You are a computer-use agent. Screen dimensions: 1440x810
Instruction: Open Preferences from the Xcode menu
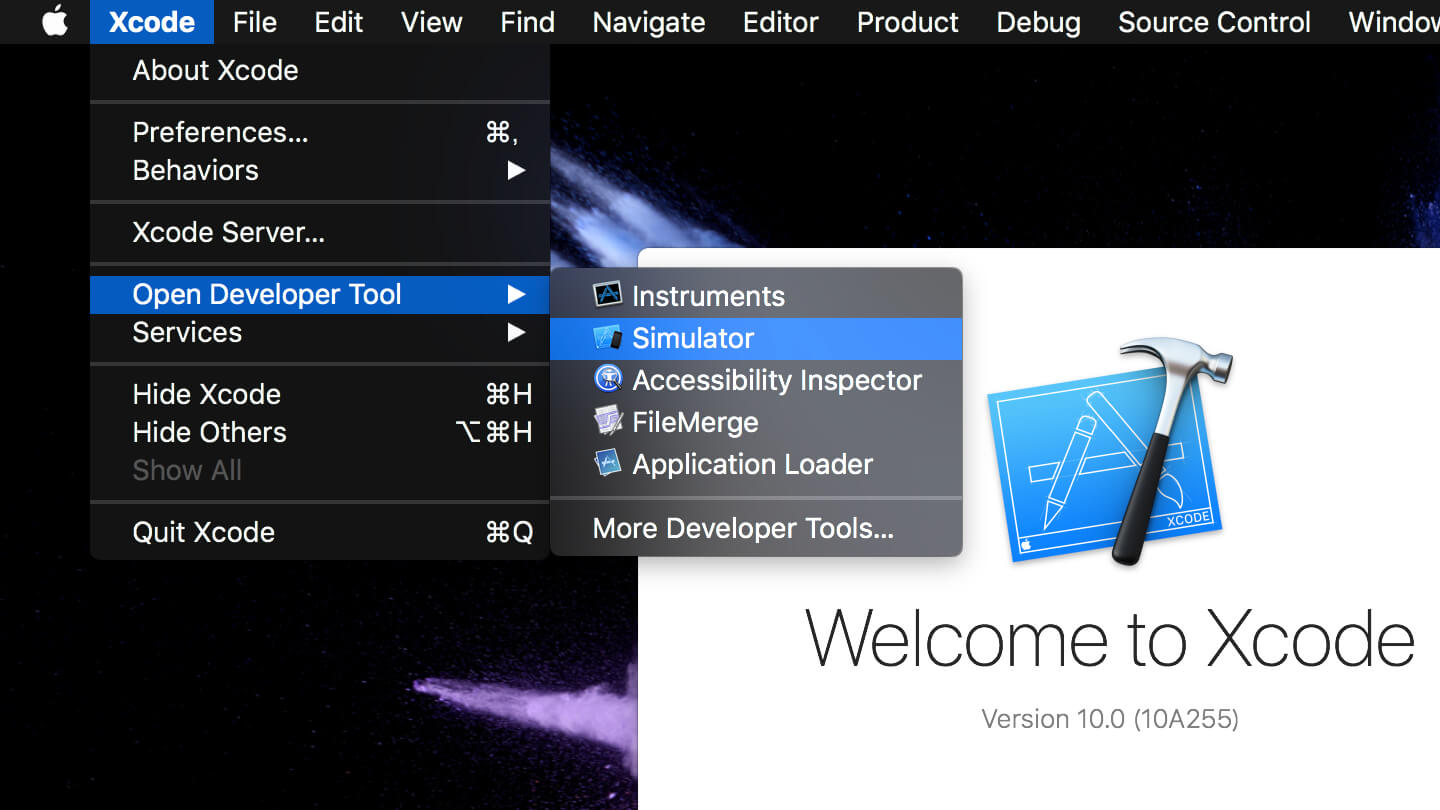coord(220,133)
